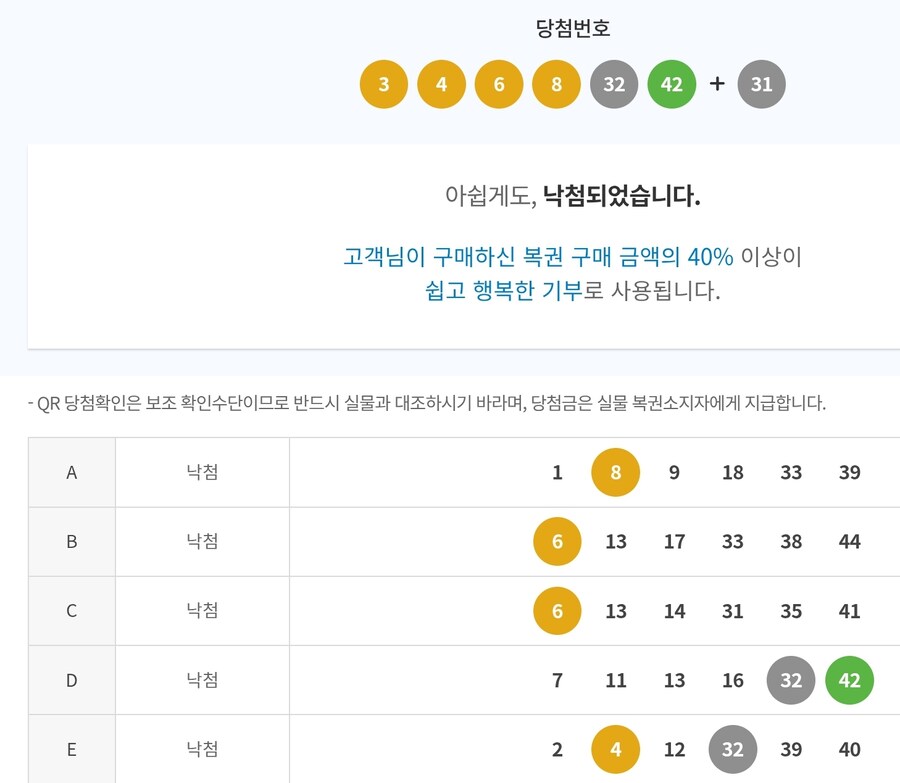This screenshot has height=783, width=900.
Task: Click the highlighted ball 8 in row A
Action: [616, 472]
